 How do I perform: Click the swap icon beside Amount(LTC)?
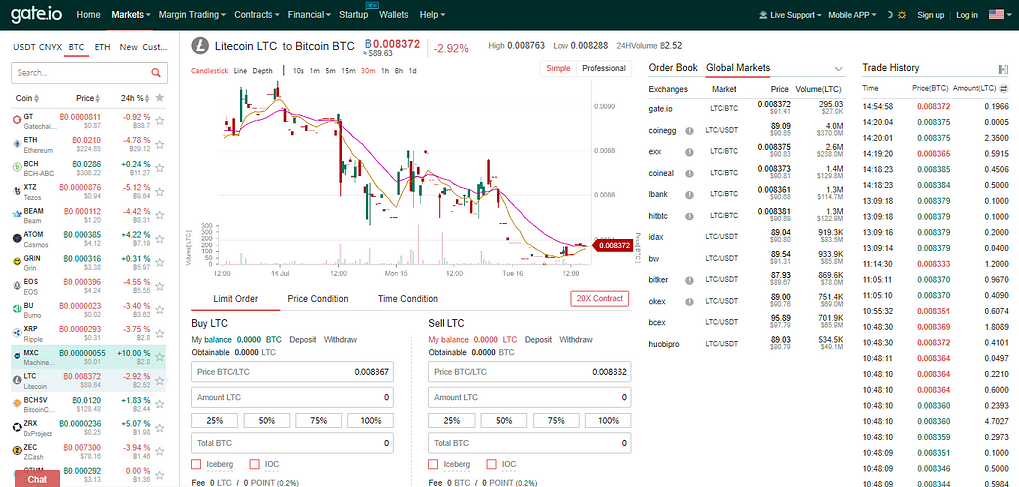coord(1003,88)
